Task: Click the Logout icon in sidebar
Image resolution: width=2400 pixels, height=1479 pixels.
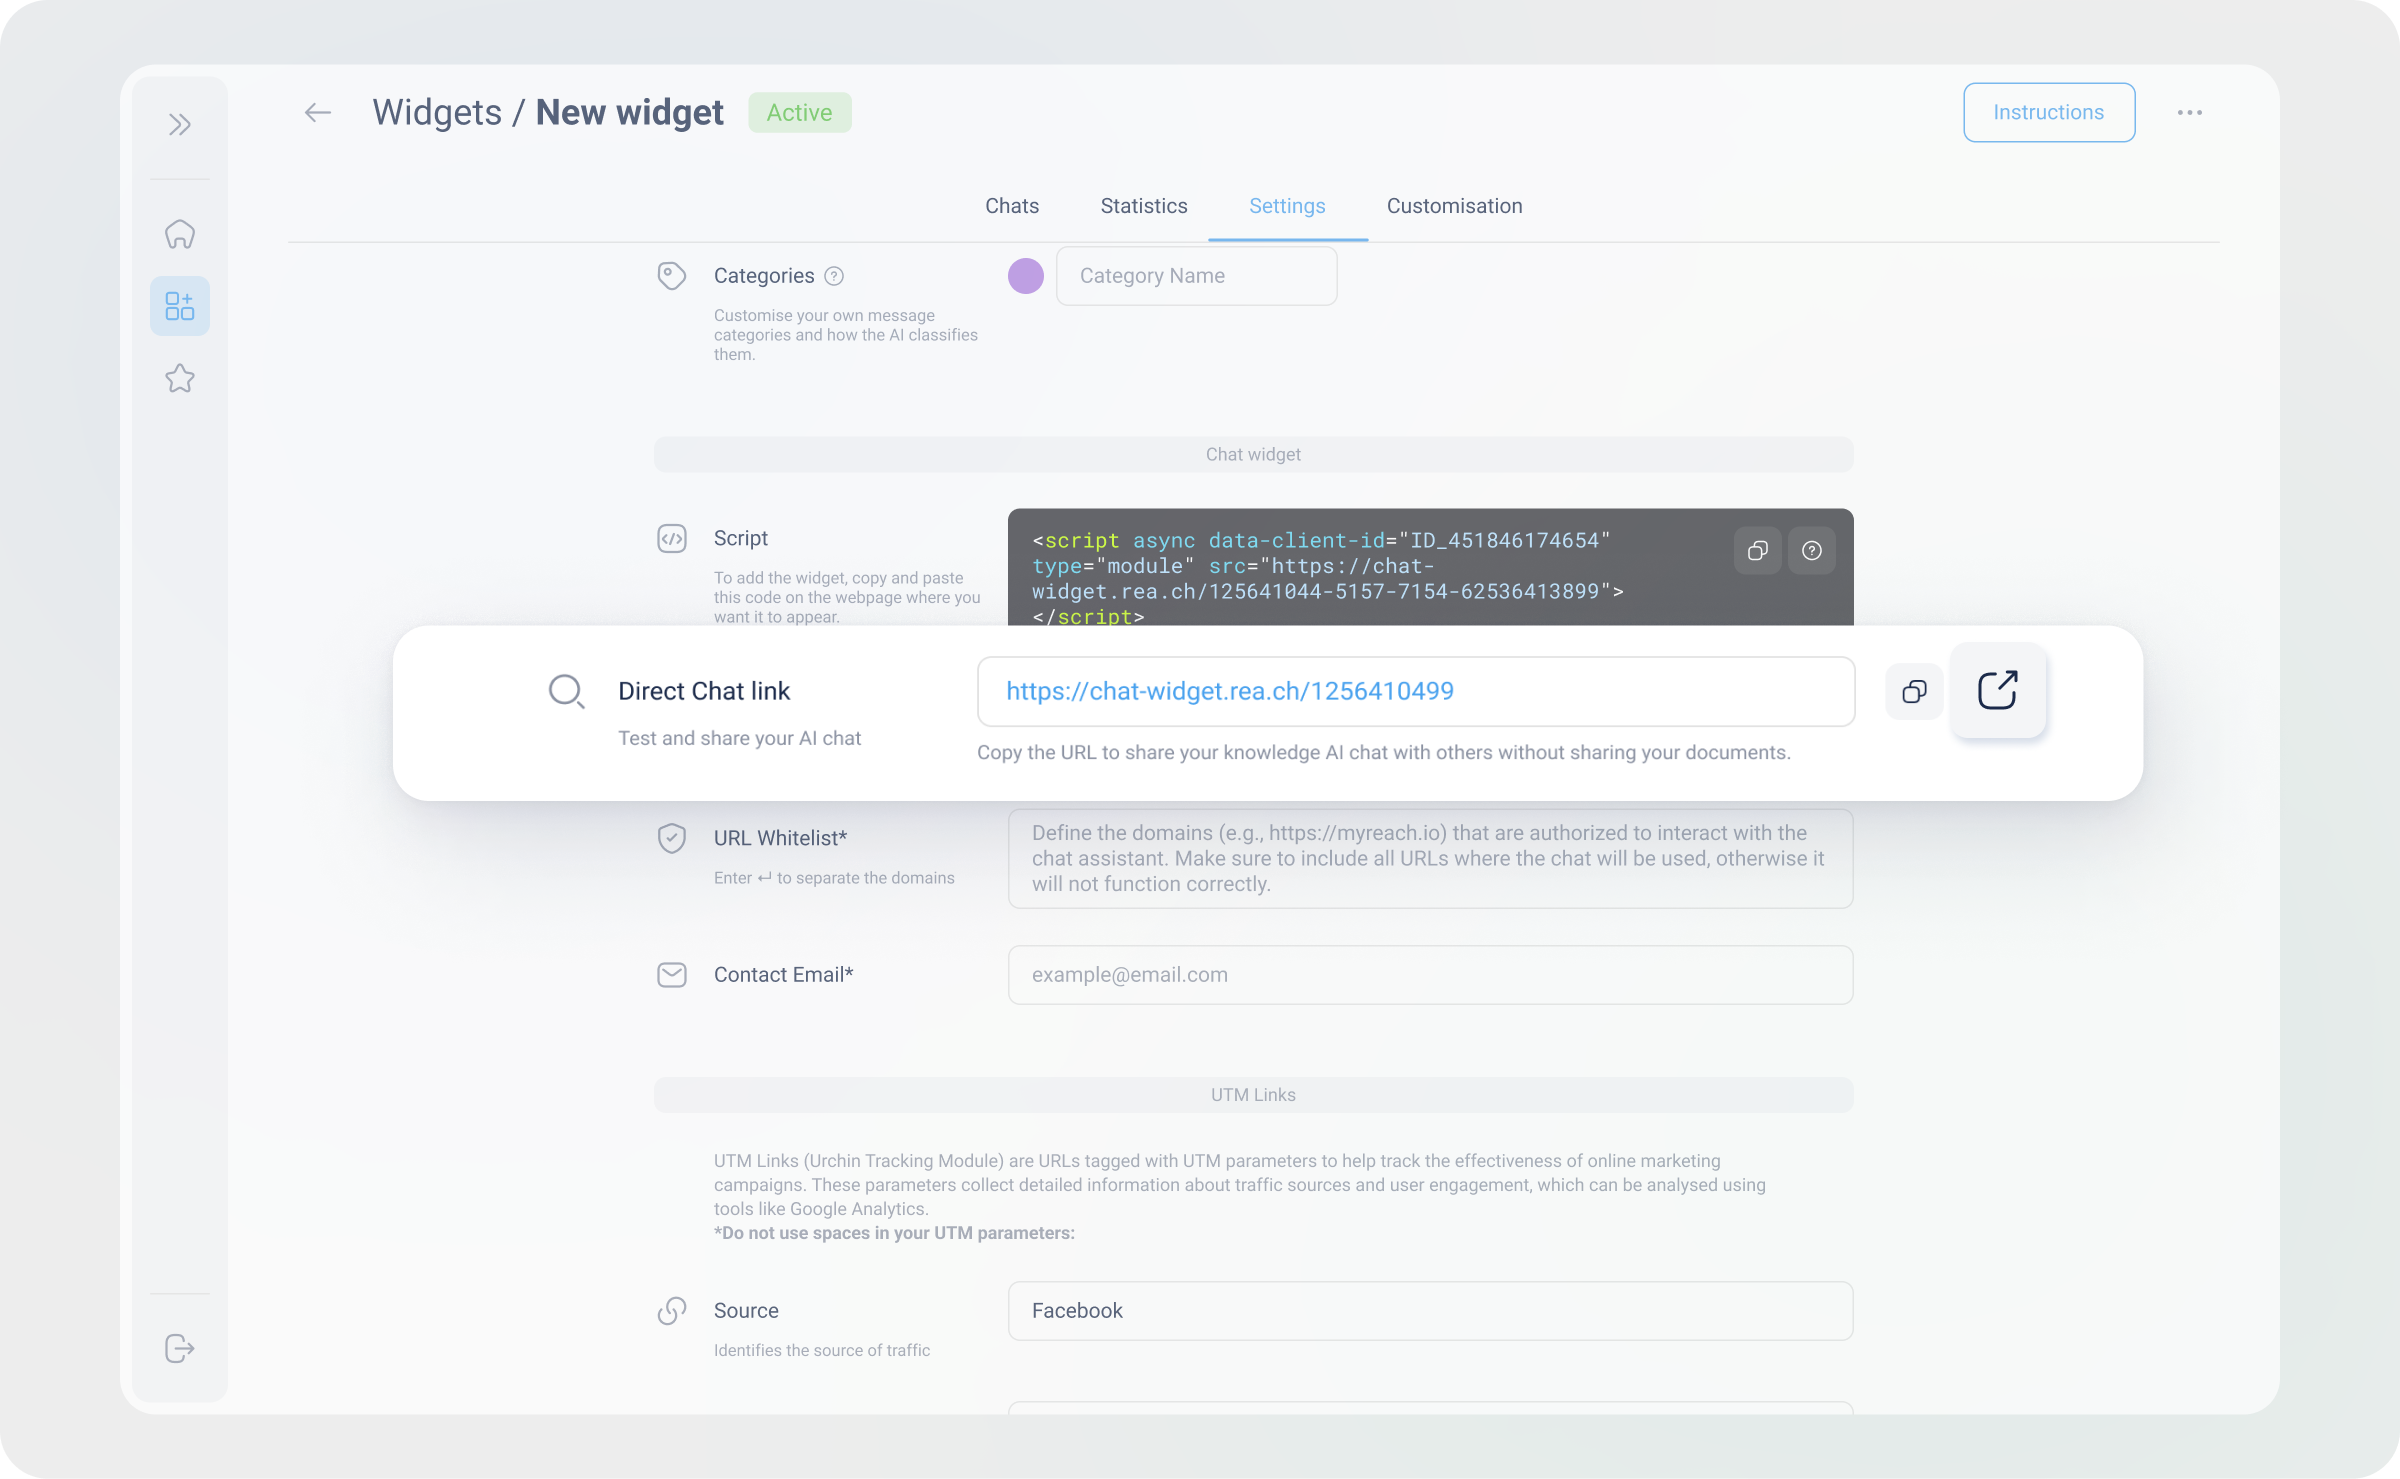Action: click(x=180, y=1348)
